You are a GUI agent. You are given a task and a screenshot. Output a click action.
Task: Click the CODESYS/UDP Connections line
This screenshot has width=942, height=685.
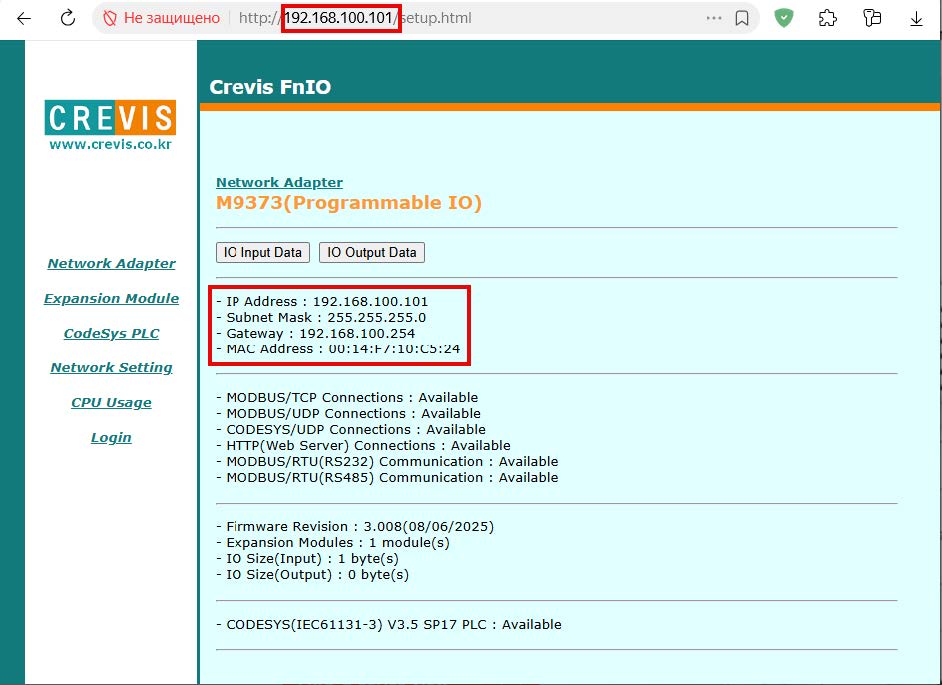coord(351,430)
